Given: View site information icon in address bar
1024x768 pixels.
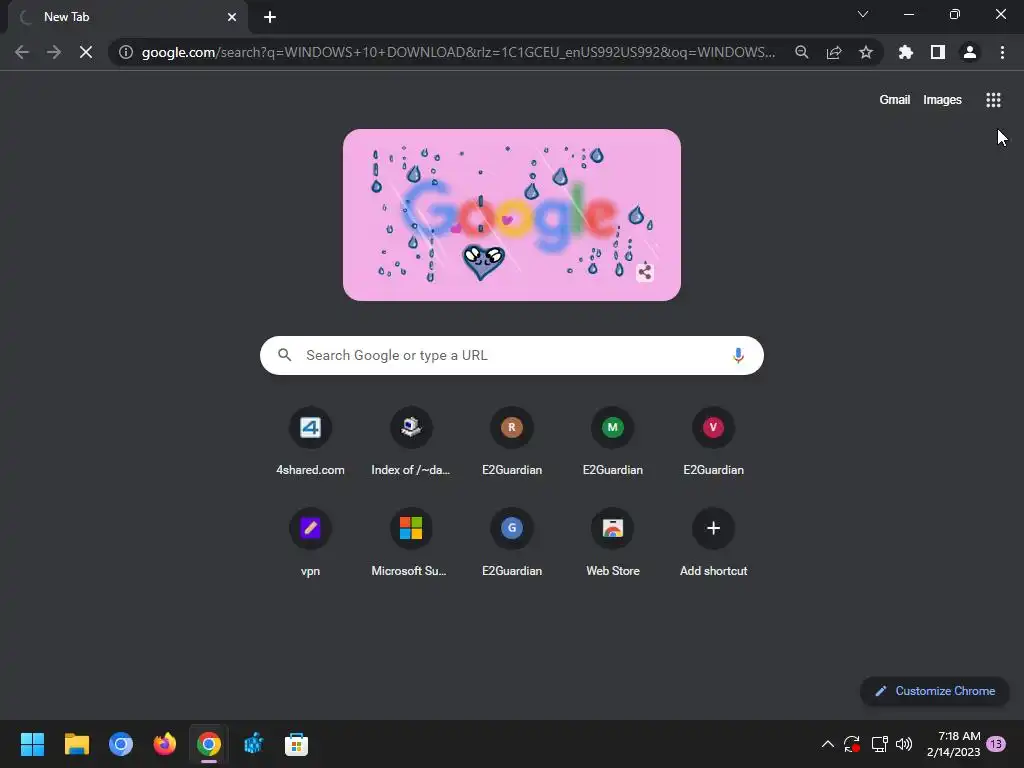Looking at the screenshot, I should 126,52.
